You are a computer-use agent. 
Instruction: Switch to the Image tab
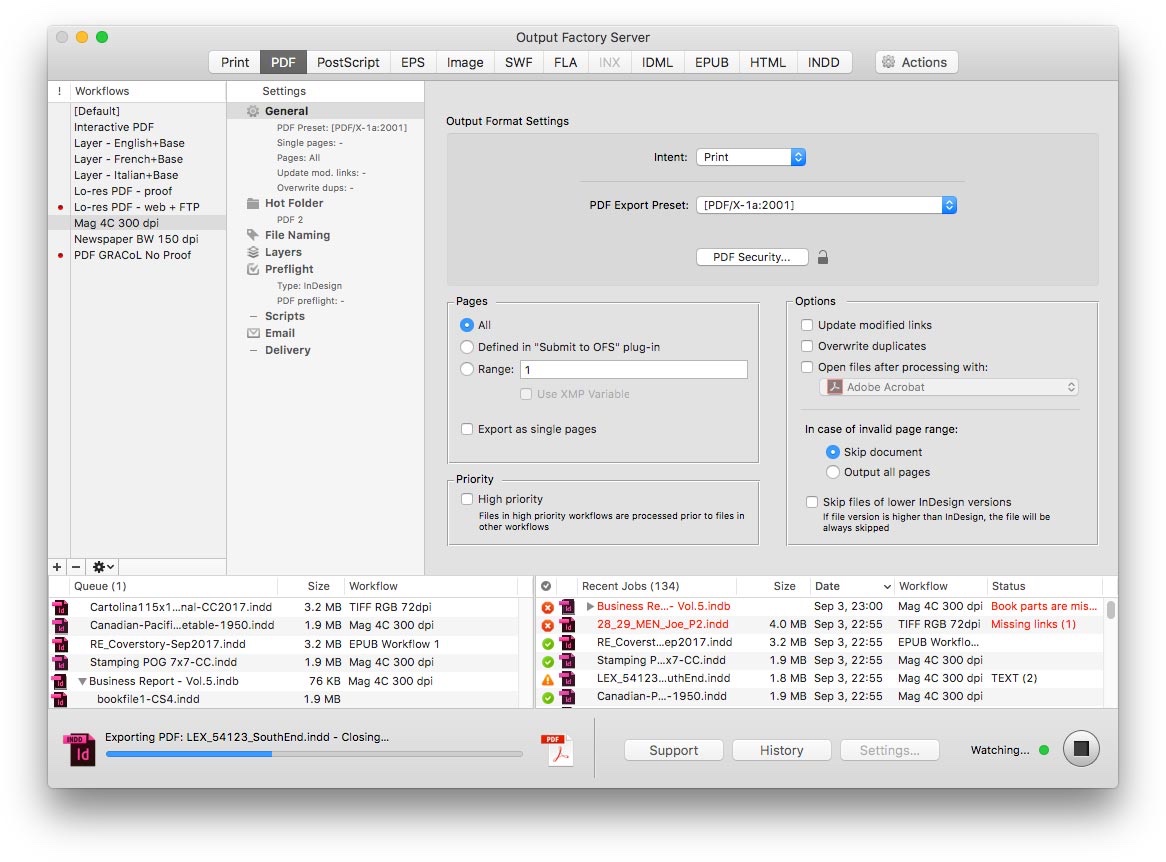[464, 61]
